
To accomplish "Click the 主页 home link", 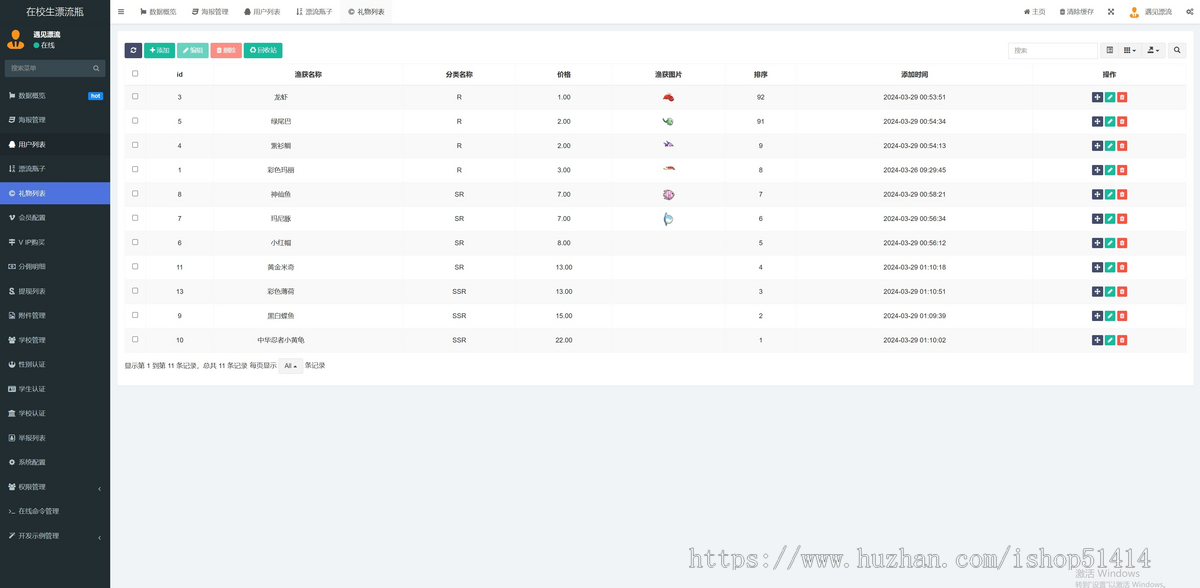I will click(x=1034, y=12).
